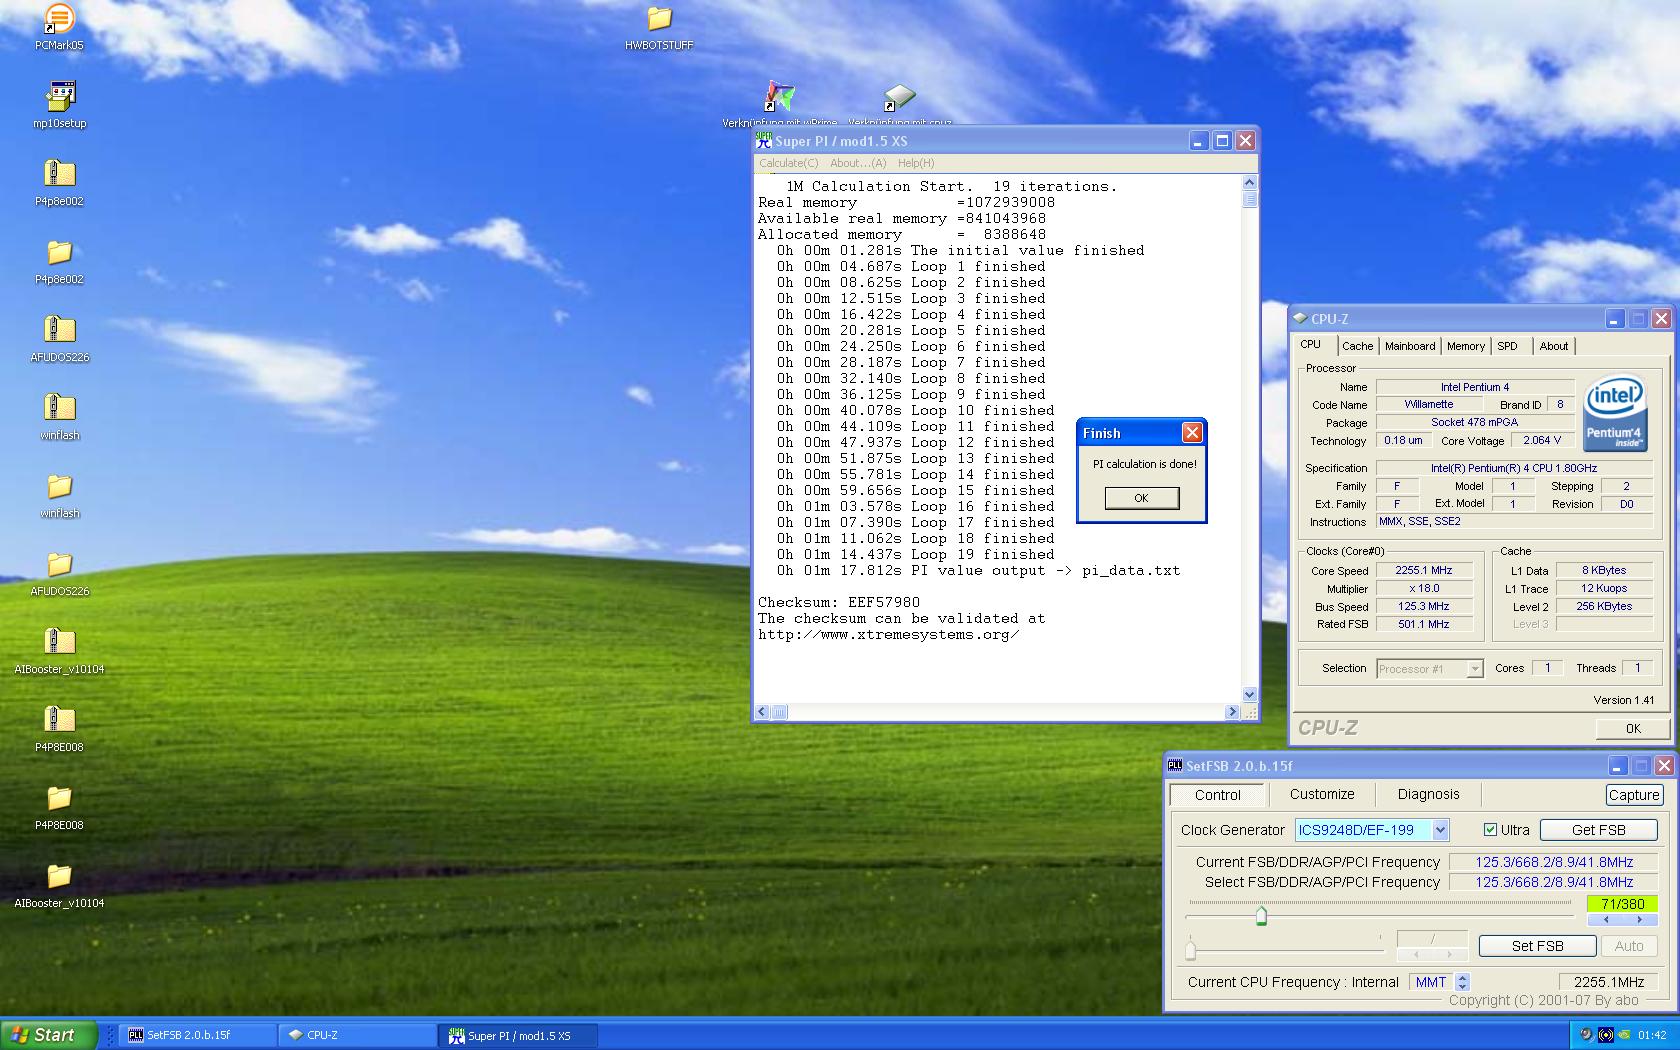Click the FSB frequency slider thumb

pyautogui.click(x=1261, y=915)
